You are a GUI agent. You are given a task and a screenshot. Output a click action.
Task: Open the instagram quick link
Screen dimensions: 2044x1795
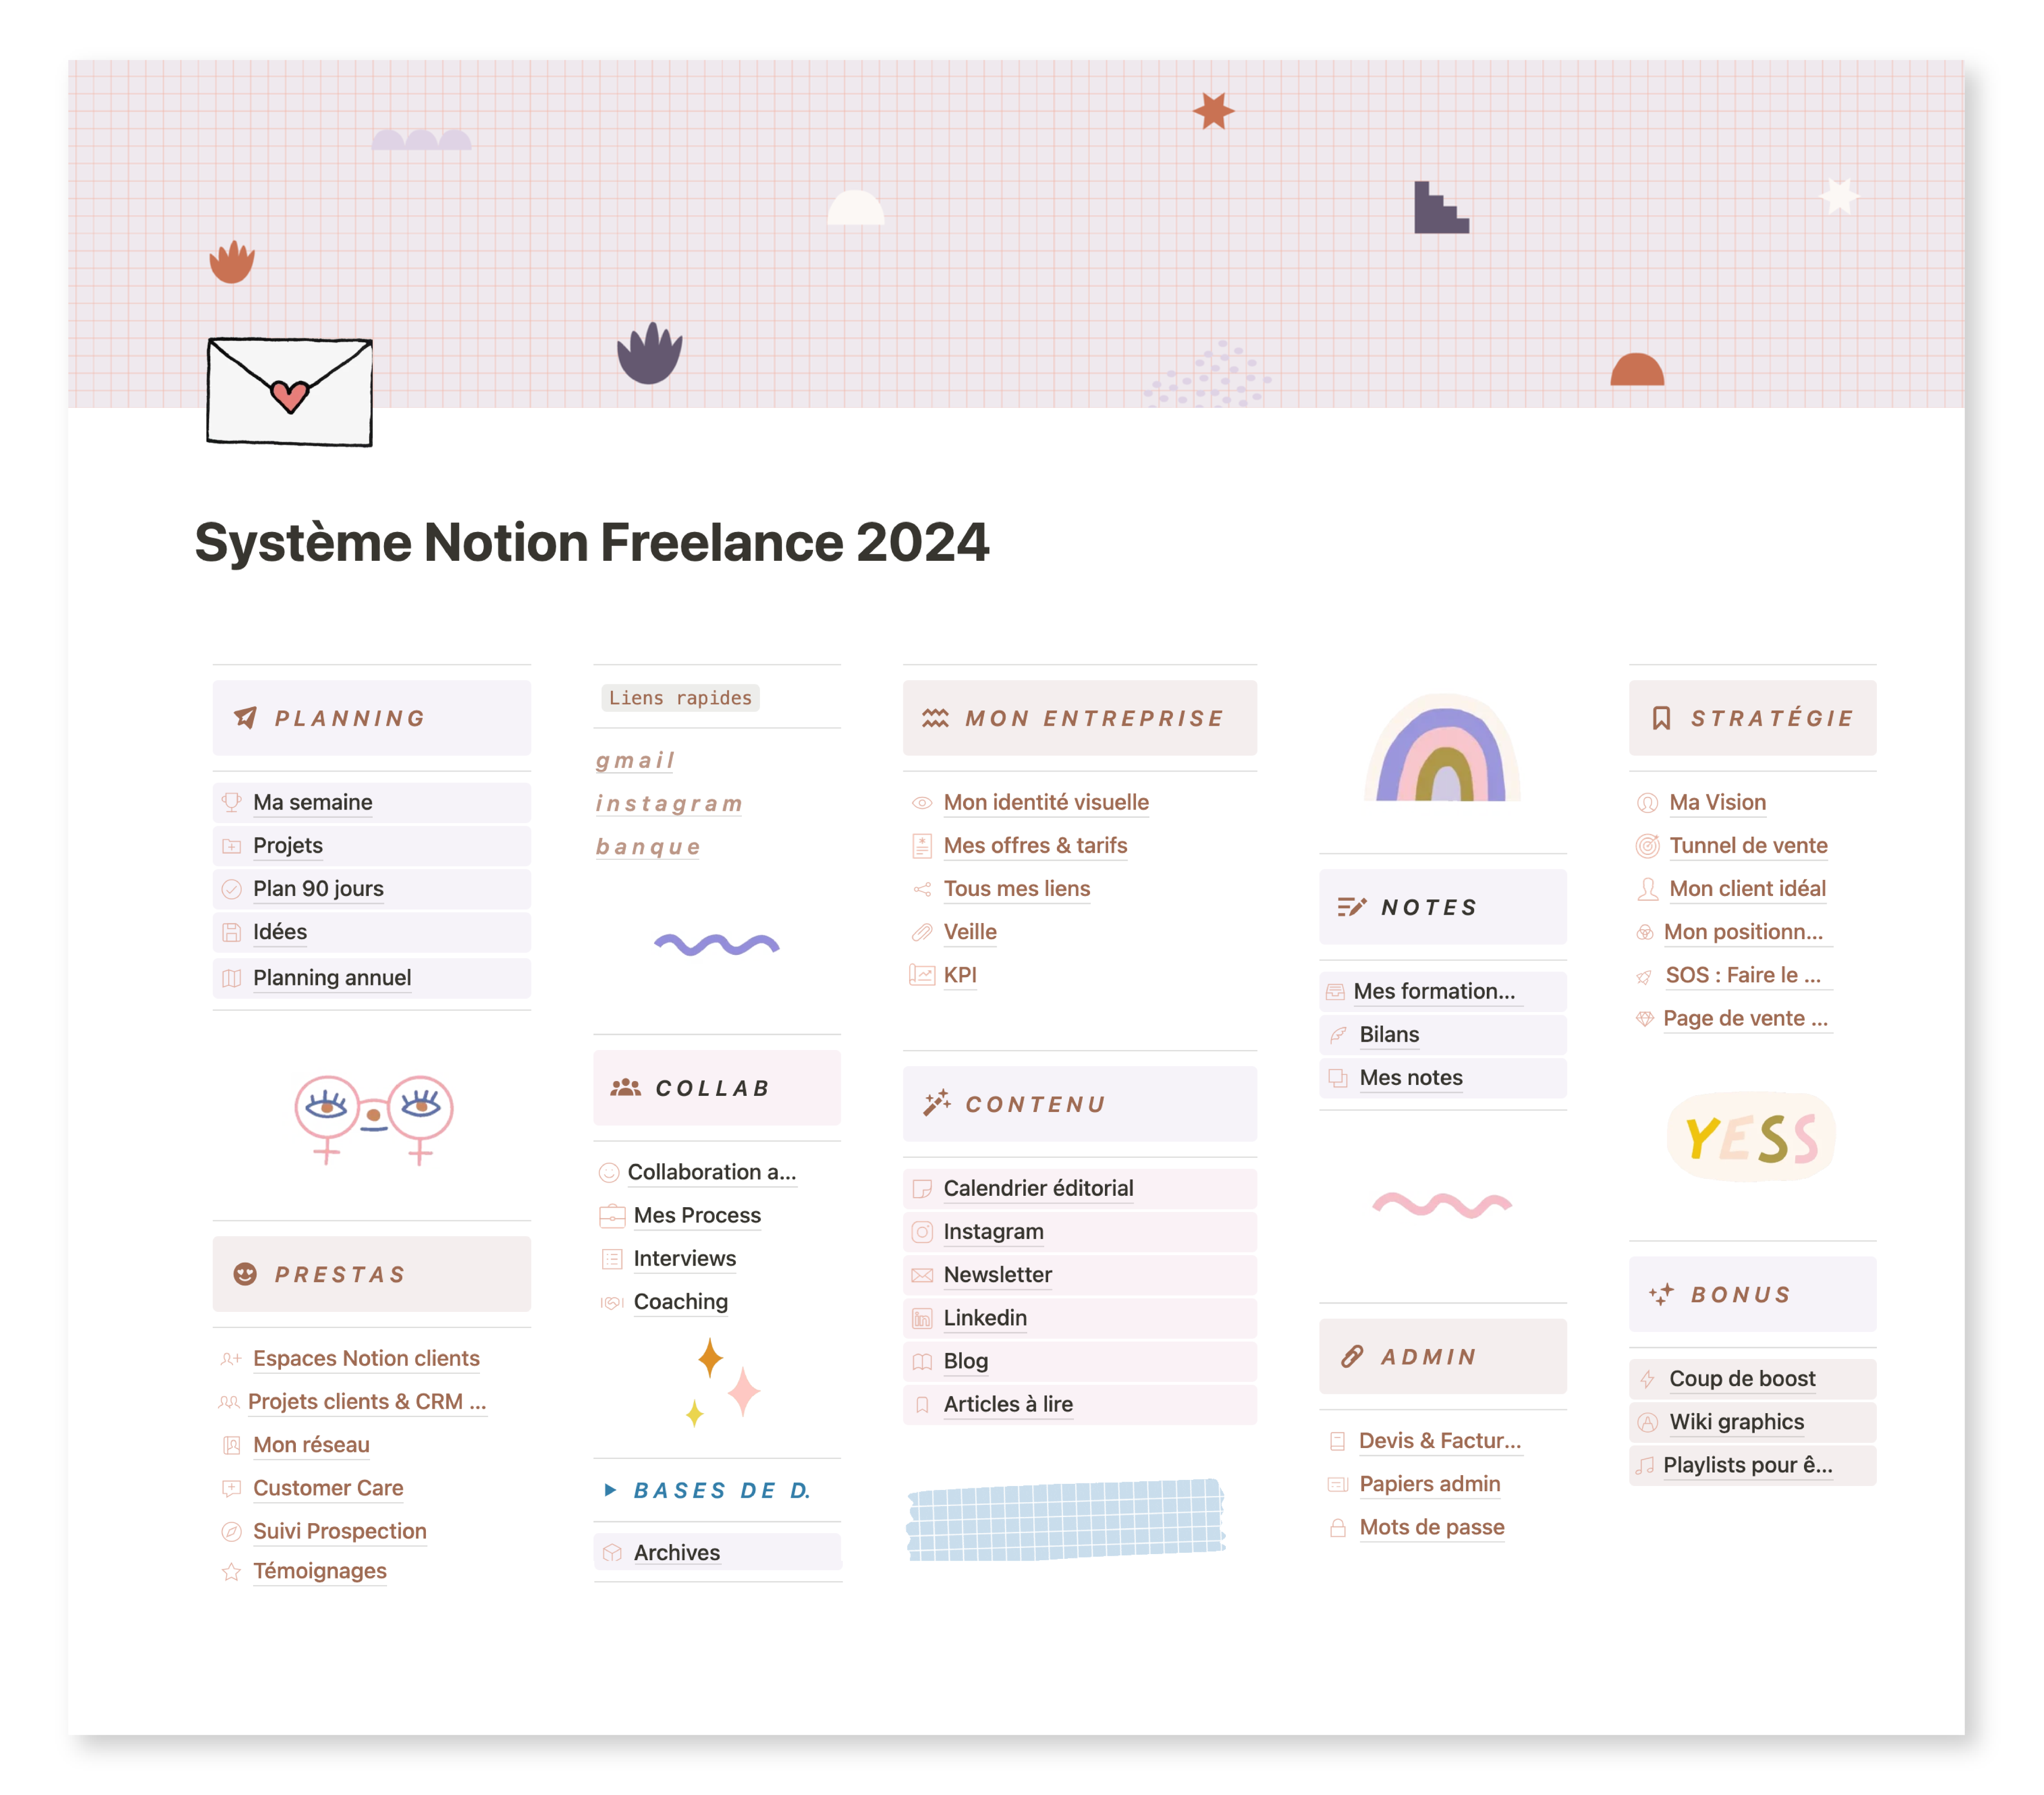[669, 804]
